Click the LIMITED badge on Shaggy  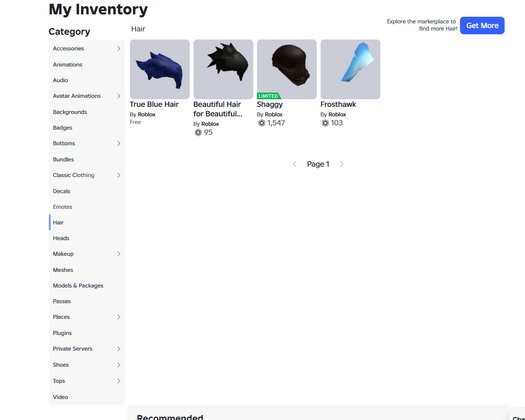coord(269,96)
